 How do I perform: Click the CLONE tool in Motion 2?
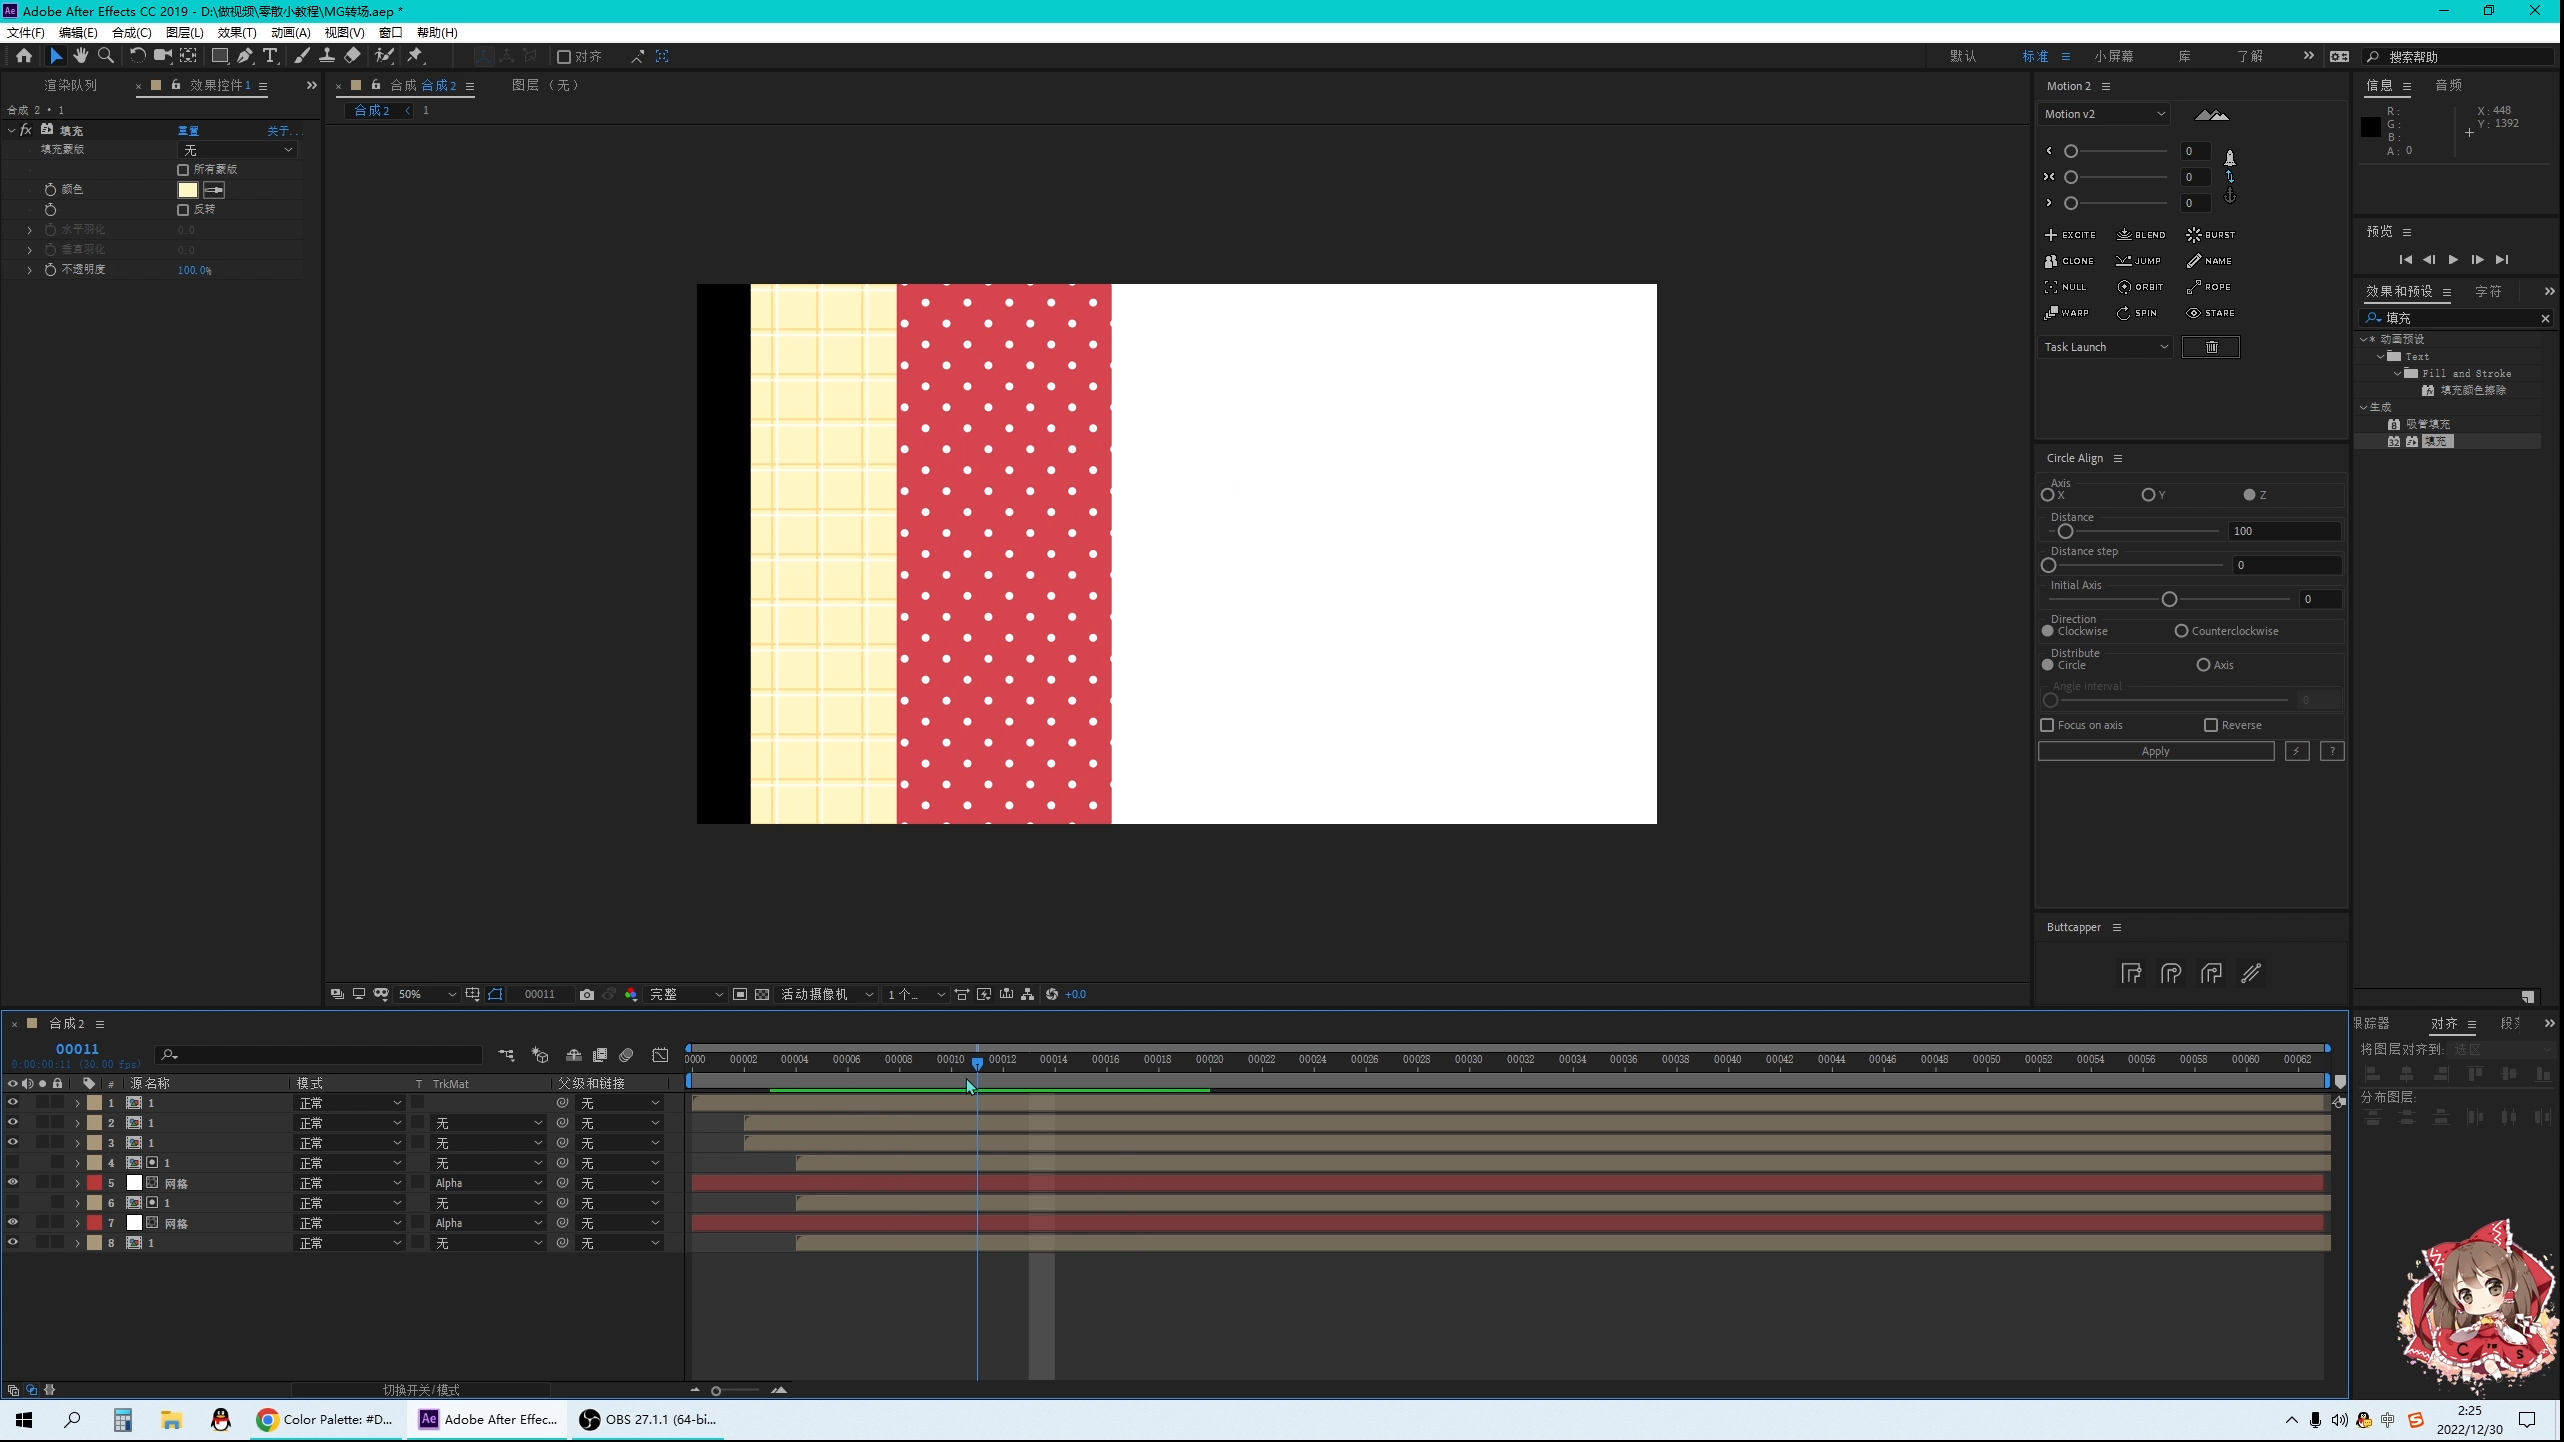click(x=2069, y=261)
